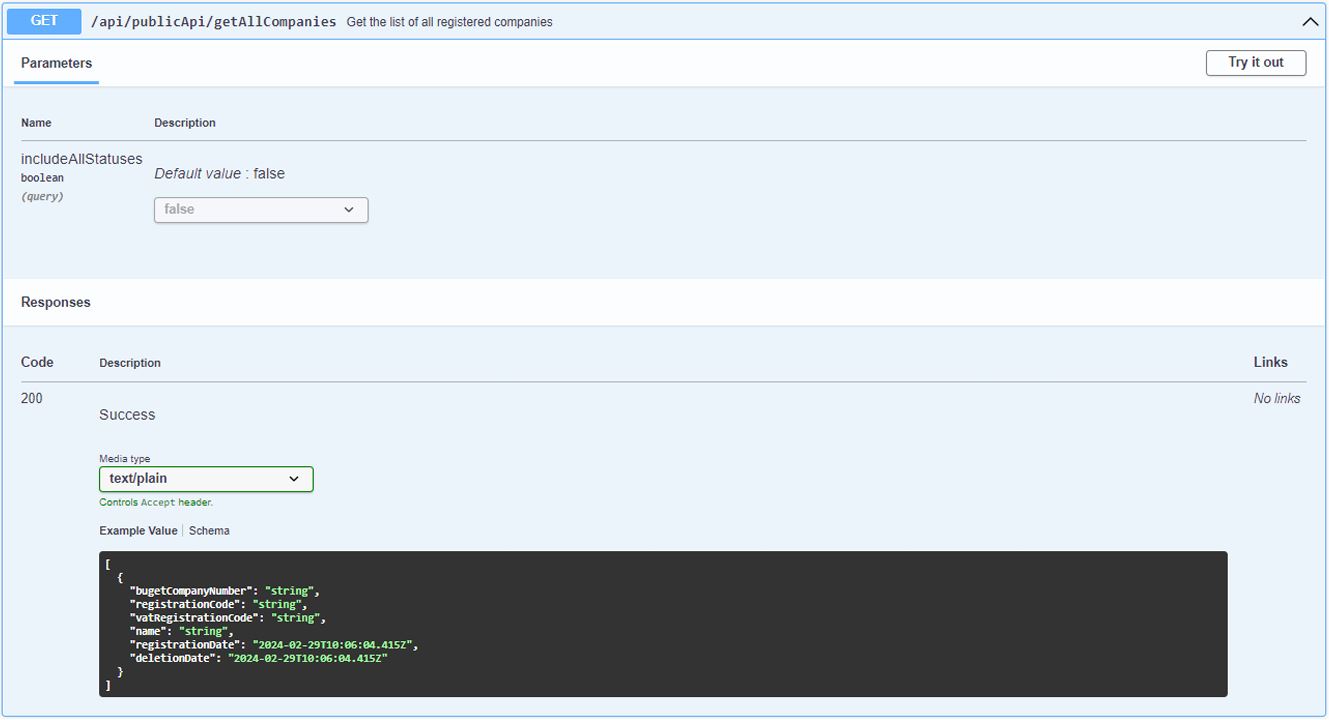Click the parameters Description column header

185,123
